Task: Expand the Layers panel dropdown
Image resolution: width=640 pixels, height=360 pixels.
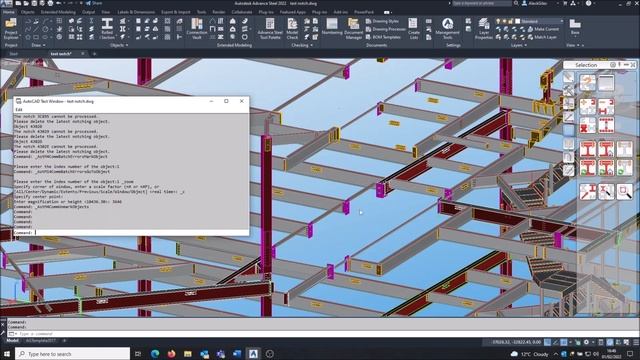Action: pyautogui.click(x=519, y=45)
